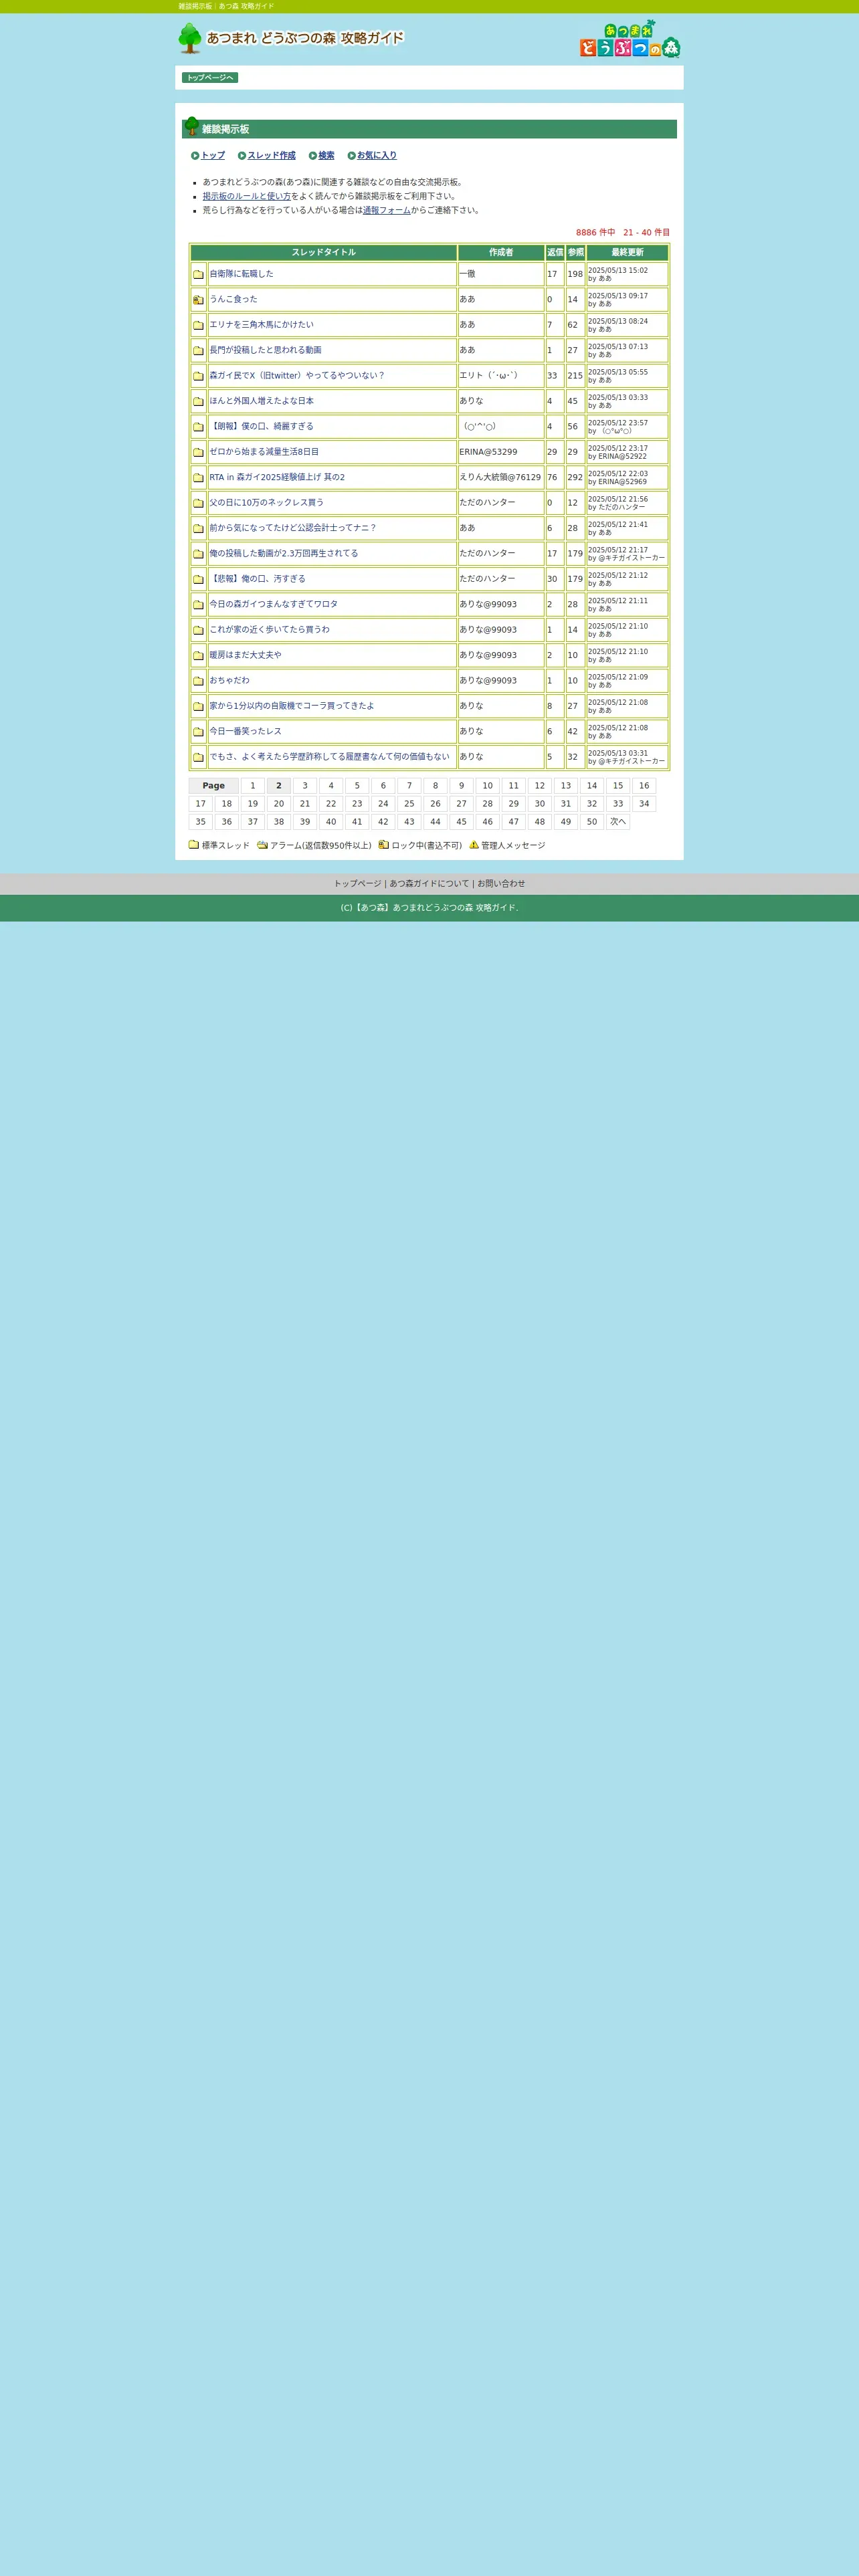Image resolution: width=859 pixels, height=2576 pixels.
Task: Open the お気に入り link
Action: pyautogui.click(x=377, y=156)
